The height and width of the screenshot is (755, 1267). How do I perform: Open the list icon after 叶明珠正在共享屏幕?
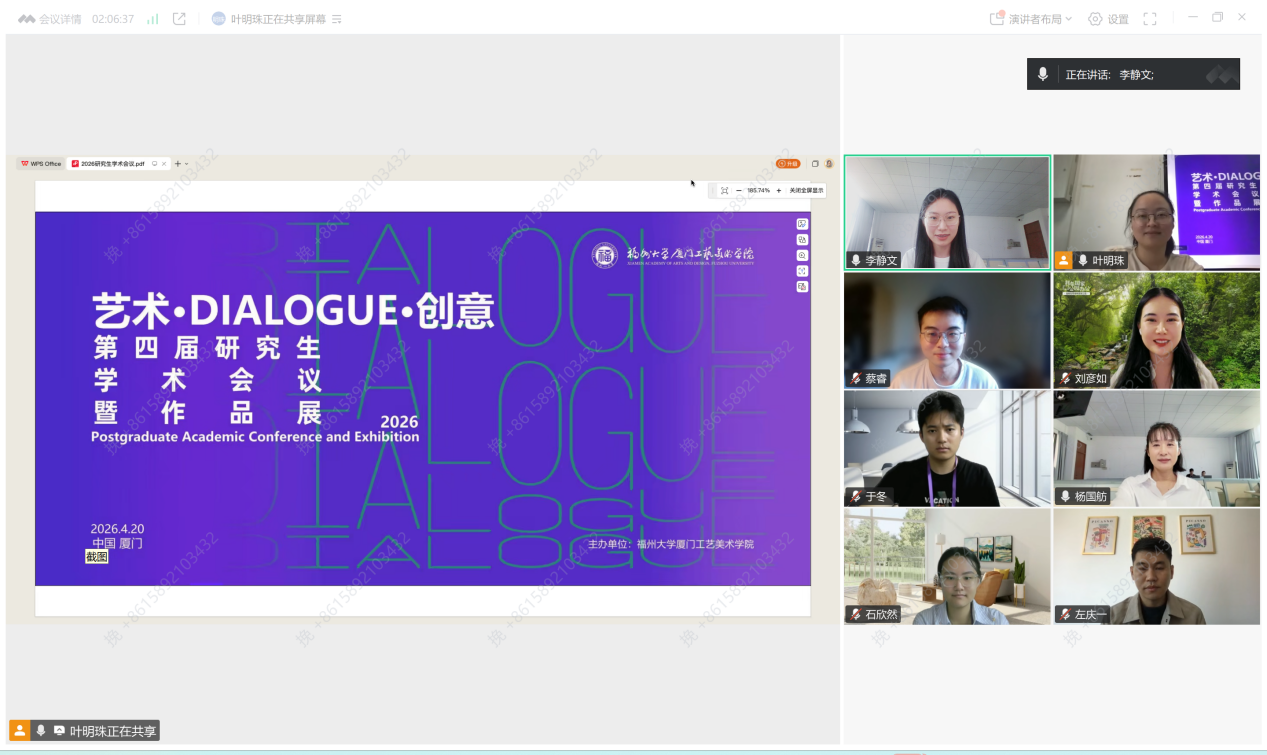pos(337,19)
